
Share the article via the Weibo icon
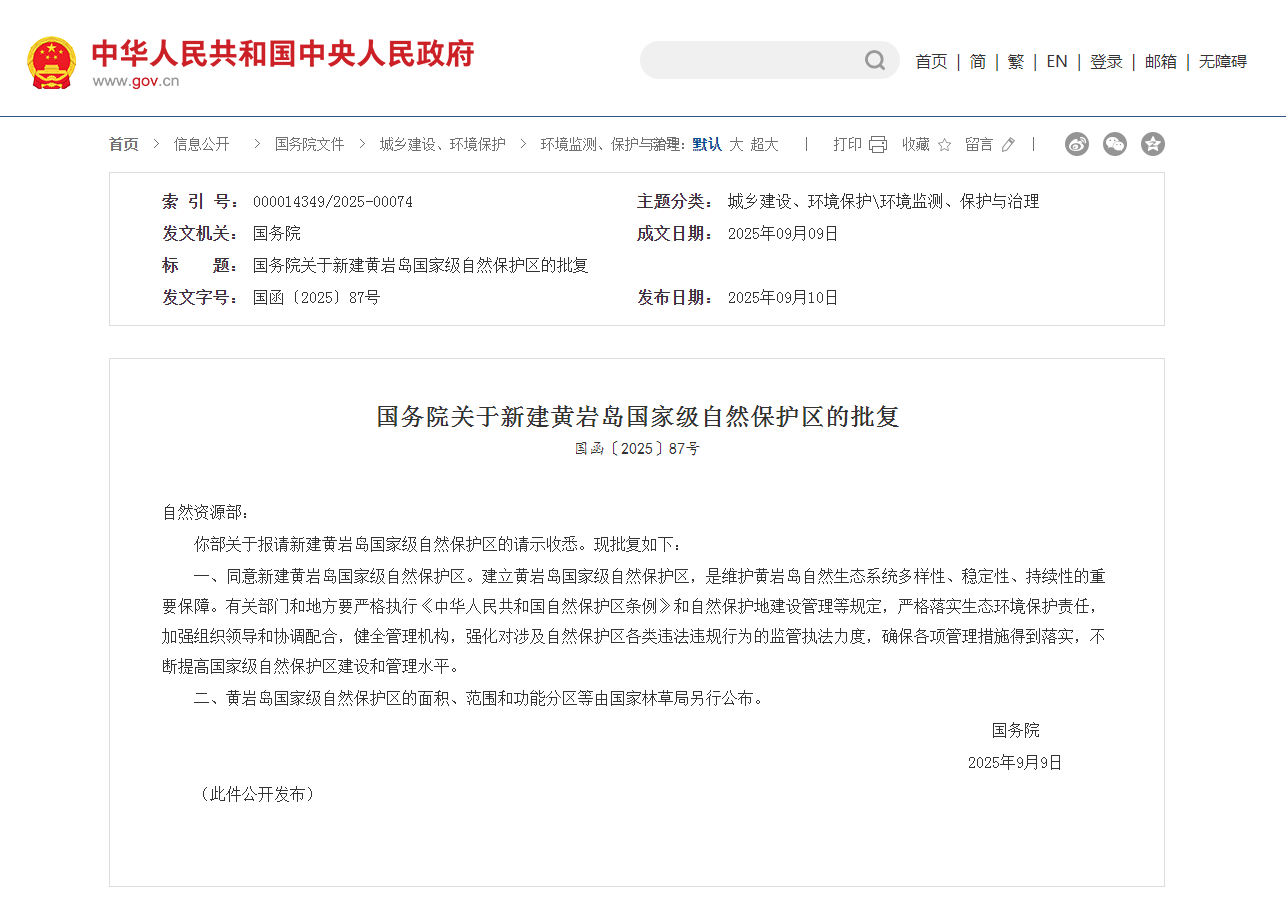(x=1076, y=144)
